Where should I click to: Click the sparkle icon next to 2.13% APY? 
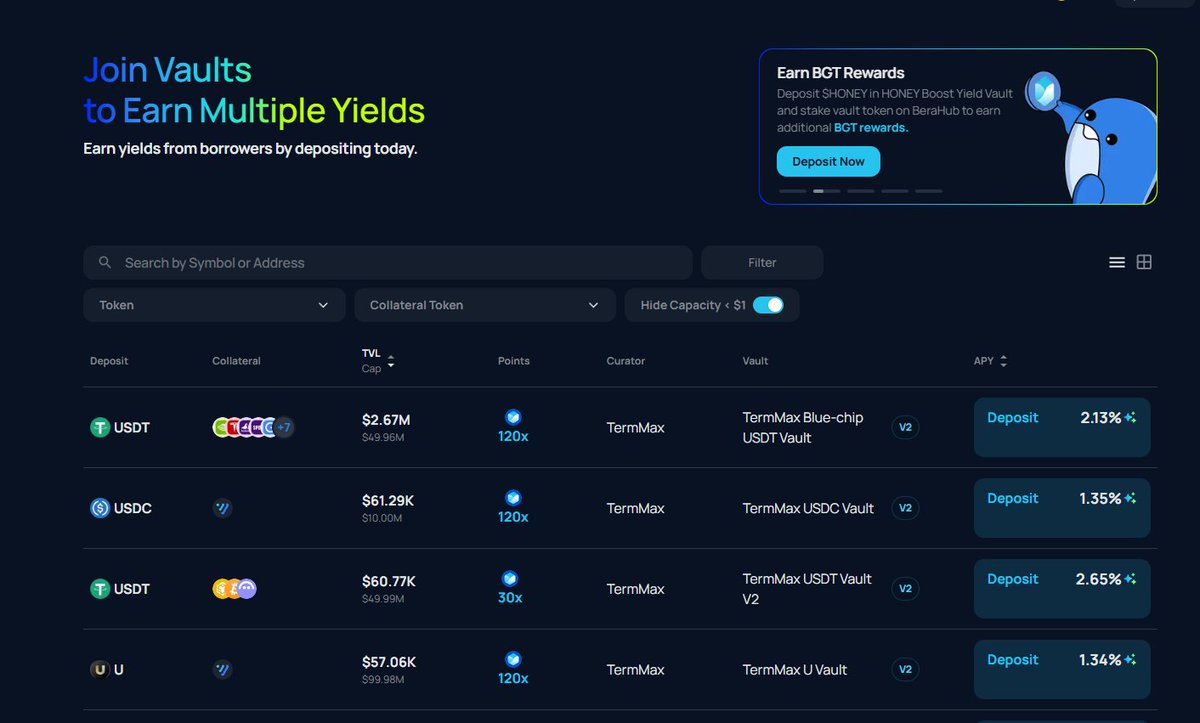pos(1130,418)
